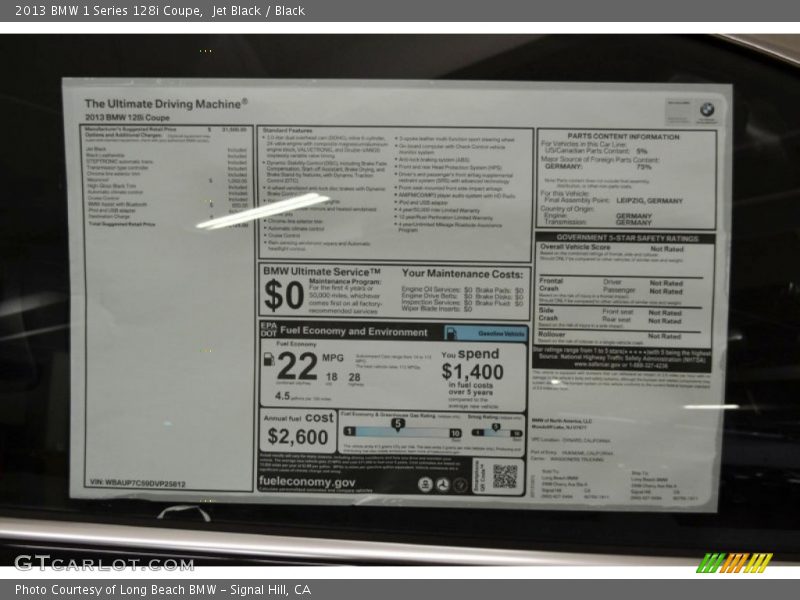The width and height of the screenshot is (800, 600).
Task: Click the Annual fuel cost label
Action: (x=298, y=418)
